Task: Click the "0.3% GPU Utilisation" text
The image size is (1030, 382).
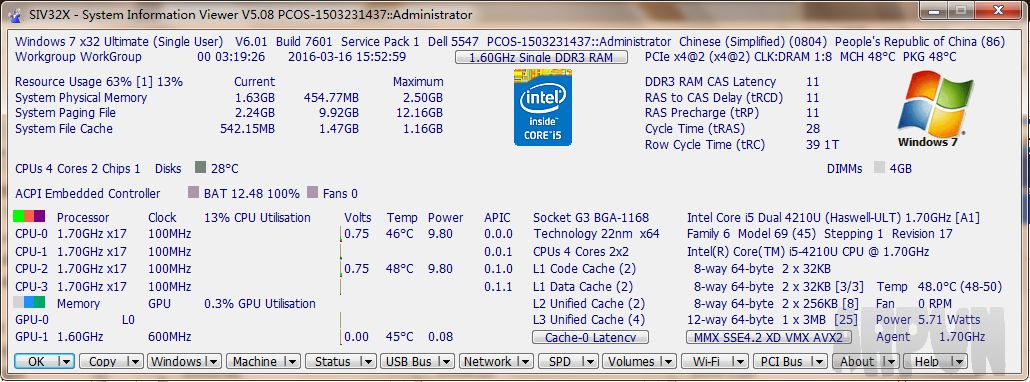Action: point(259,303)
